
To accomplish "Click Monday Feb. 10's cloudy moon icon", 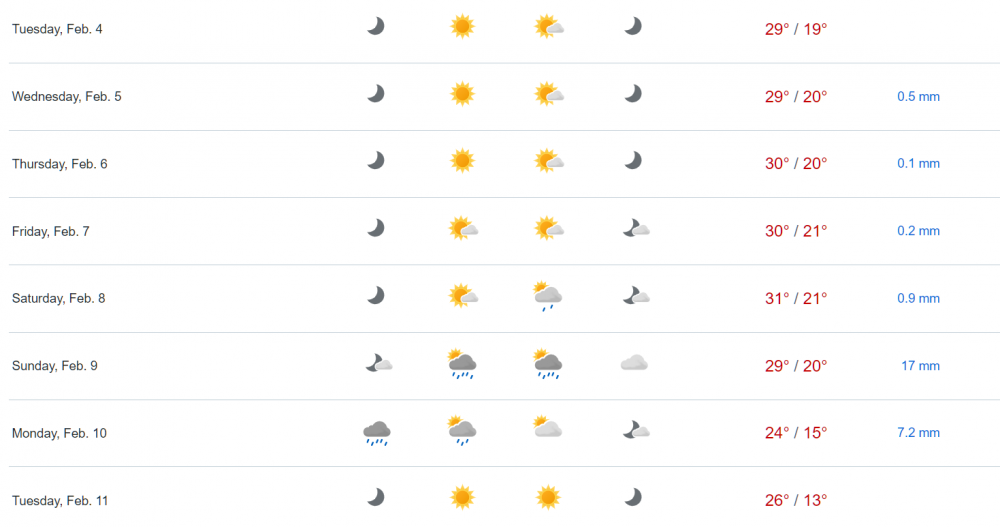I will (x=636, y=430).
